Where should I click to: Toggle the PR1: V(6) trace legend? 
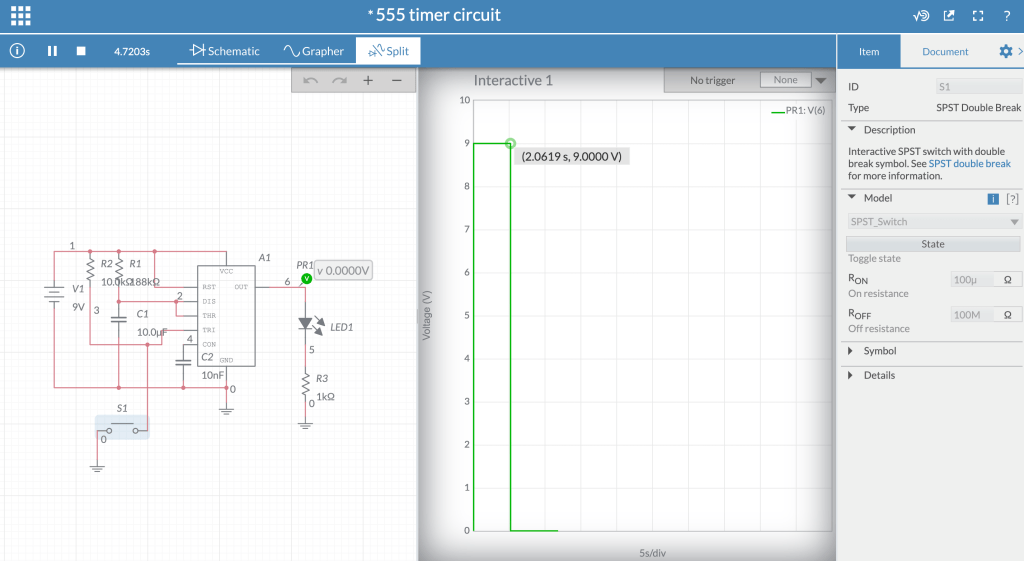798,111
